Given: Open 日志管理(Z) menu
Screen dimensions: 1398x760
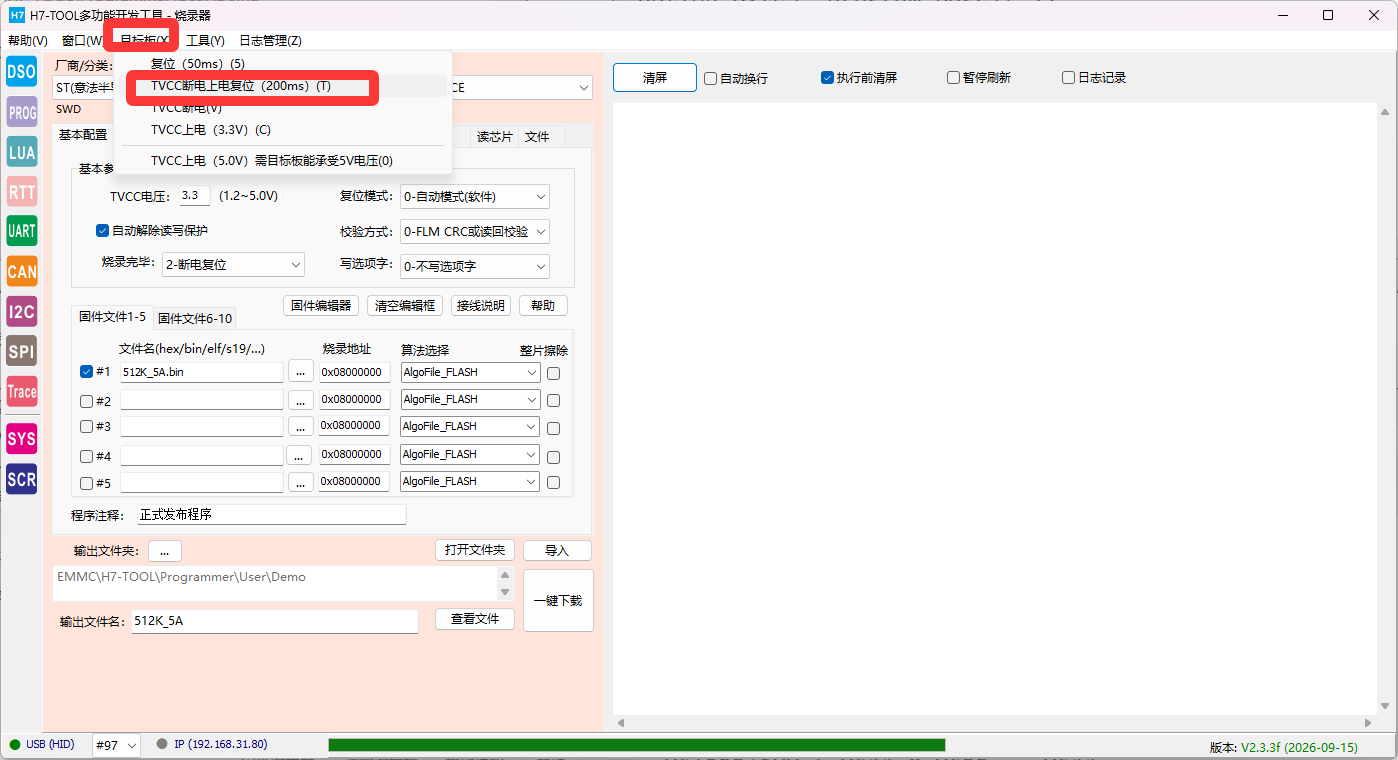Looking at the screenshot, I should coord(270,41).
